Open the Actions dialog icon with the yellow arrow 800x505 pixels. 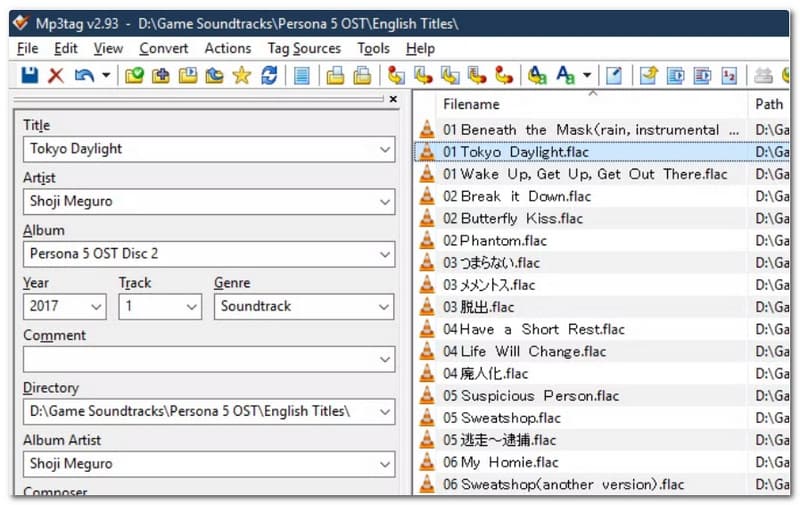[537, 75]
